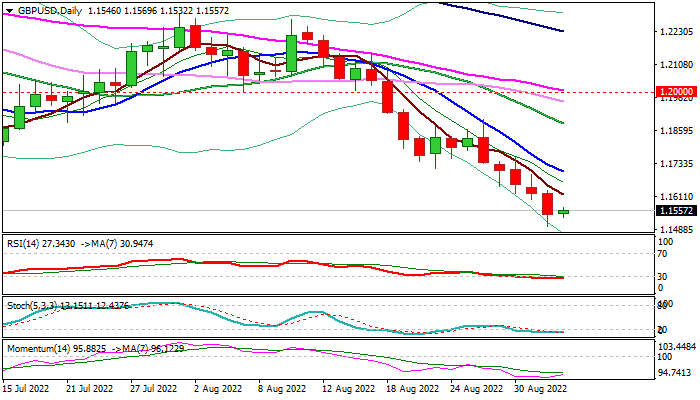Click the 1.14885 price scale label

click(x=676, y=230)
